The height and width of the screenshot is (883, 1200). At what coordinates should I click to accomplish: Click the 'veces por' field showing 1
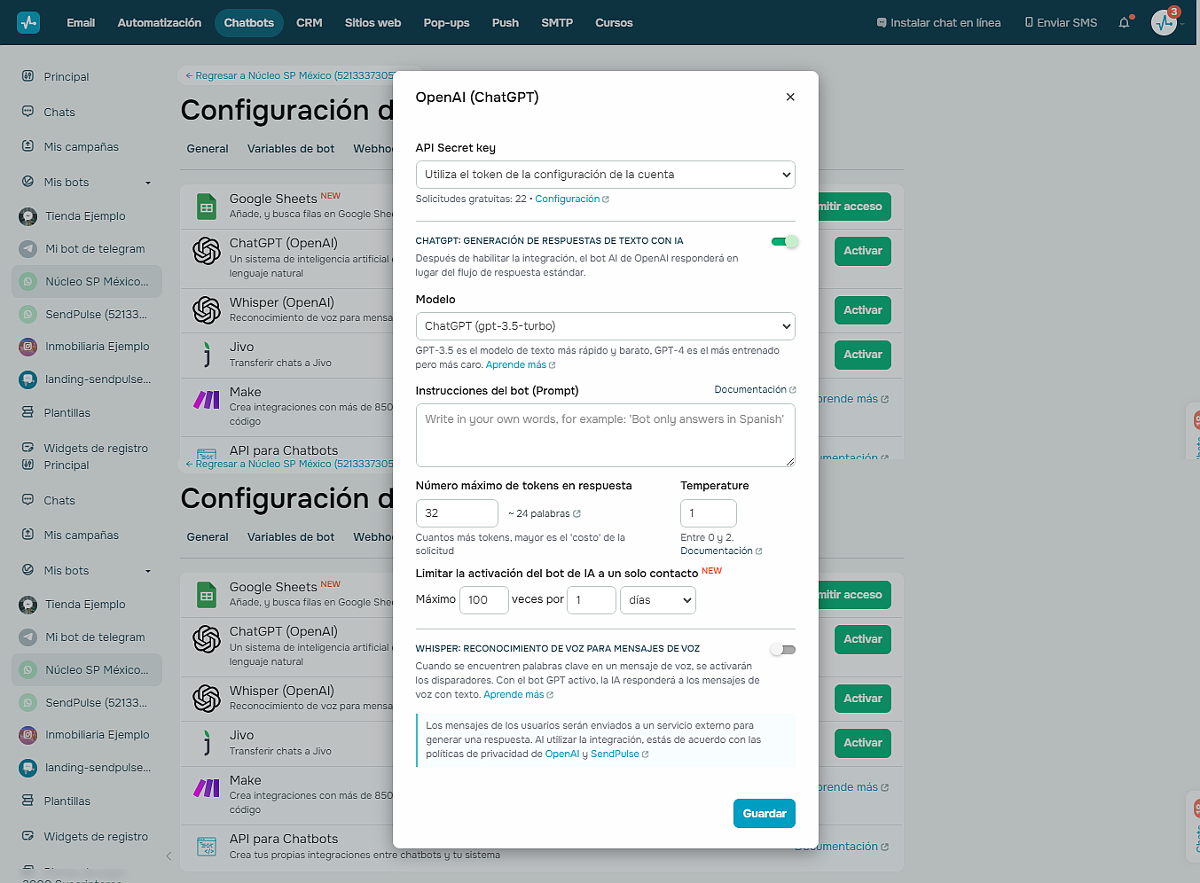click(x=591, y=600)
